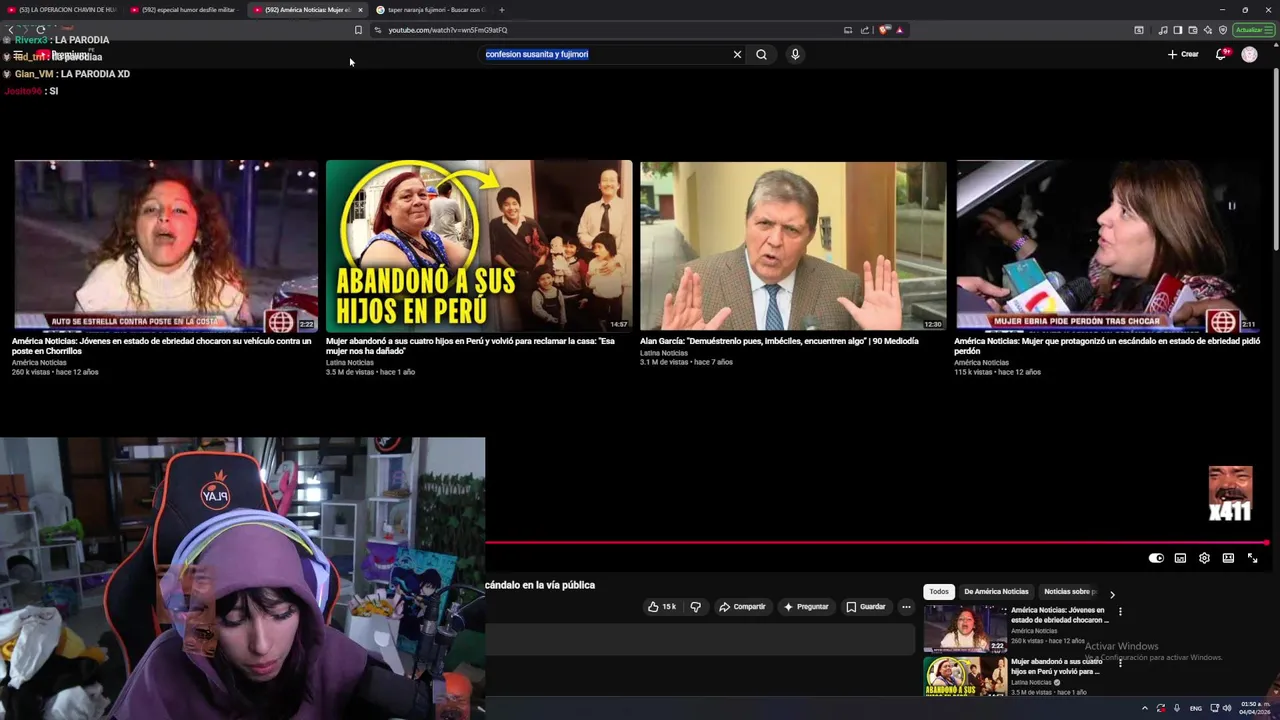Click the Guardar button
This screenshot has height=720, width=1280.
pyautogui.click(x=866, y=606)
